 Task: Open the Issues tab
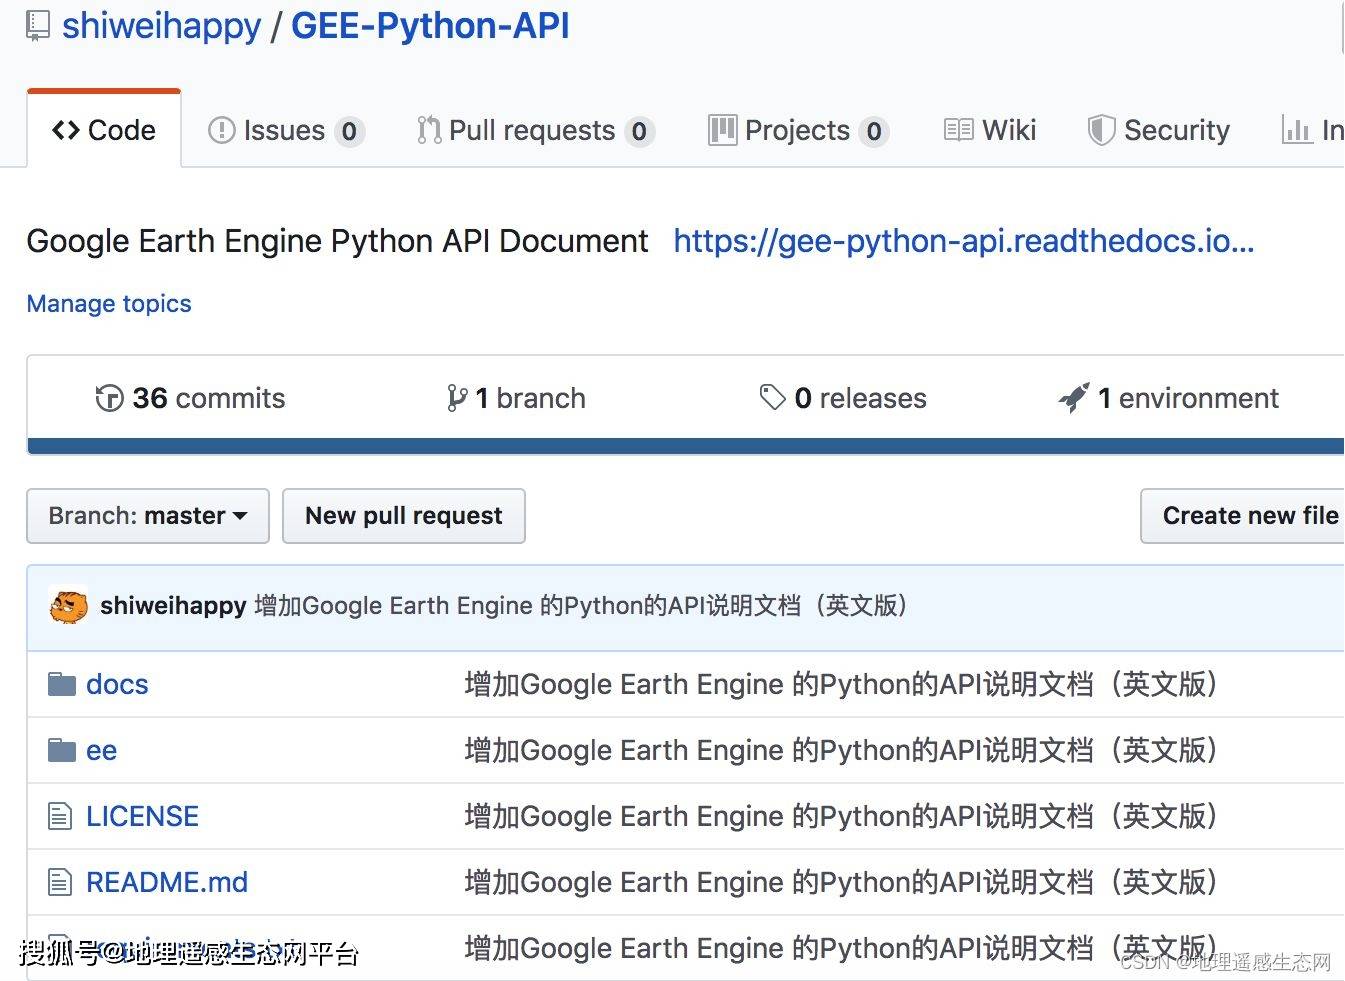[x=285, y=131]
